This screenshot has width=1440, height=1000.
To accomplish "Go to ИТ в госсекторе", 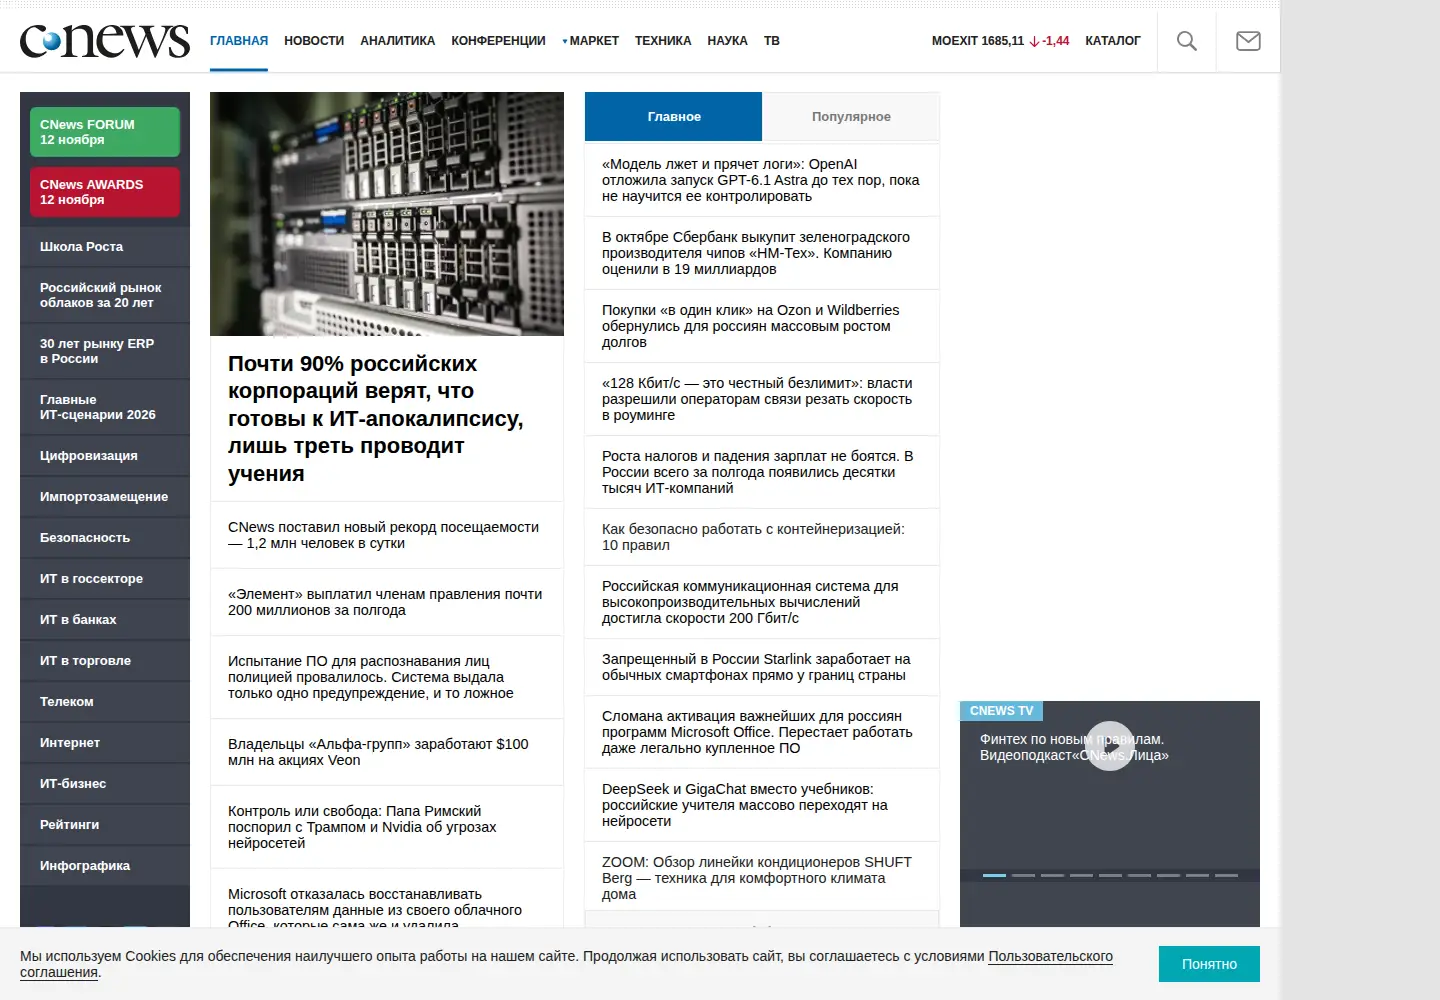I will (x=105, y=579).
